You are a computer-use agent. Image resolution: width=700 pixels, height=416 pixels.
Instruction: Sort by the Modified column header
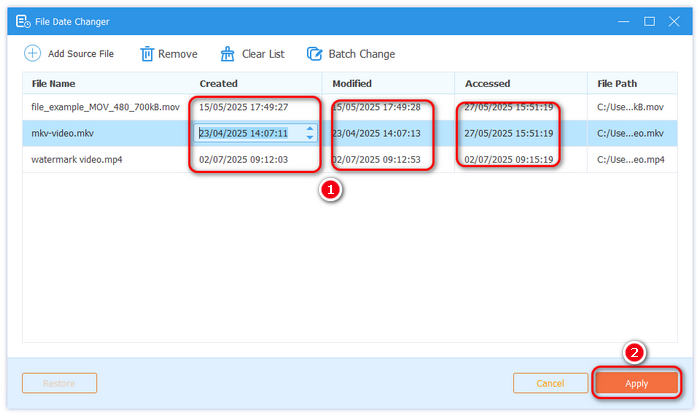click(x=352, y=83)
